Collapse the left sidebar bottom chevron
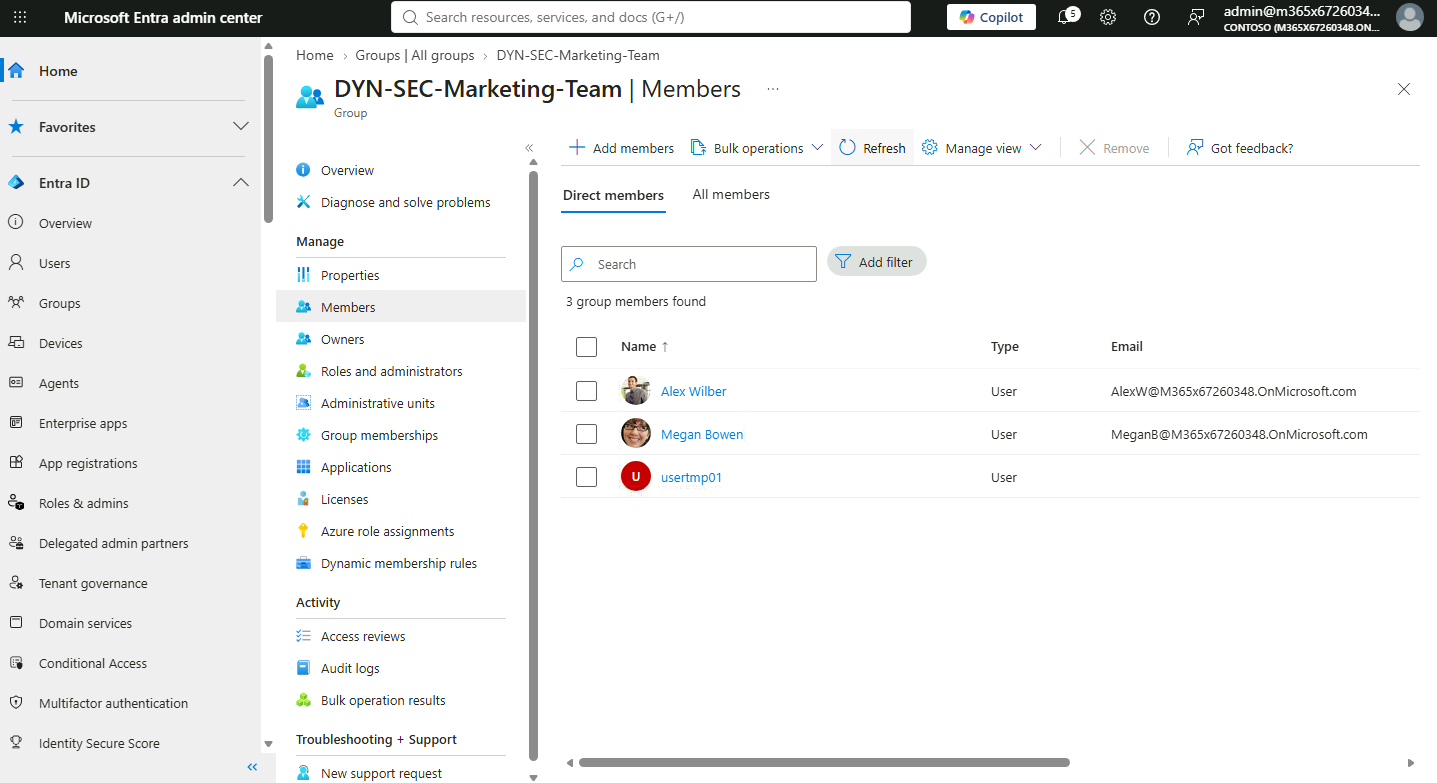 252,767
